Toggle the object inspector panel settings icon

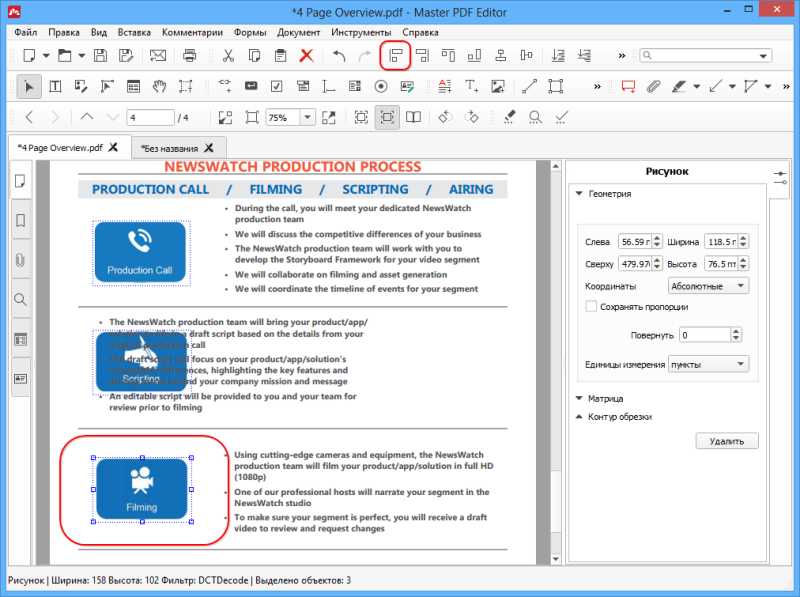(x=780, y=178)
